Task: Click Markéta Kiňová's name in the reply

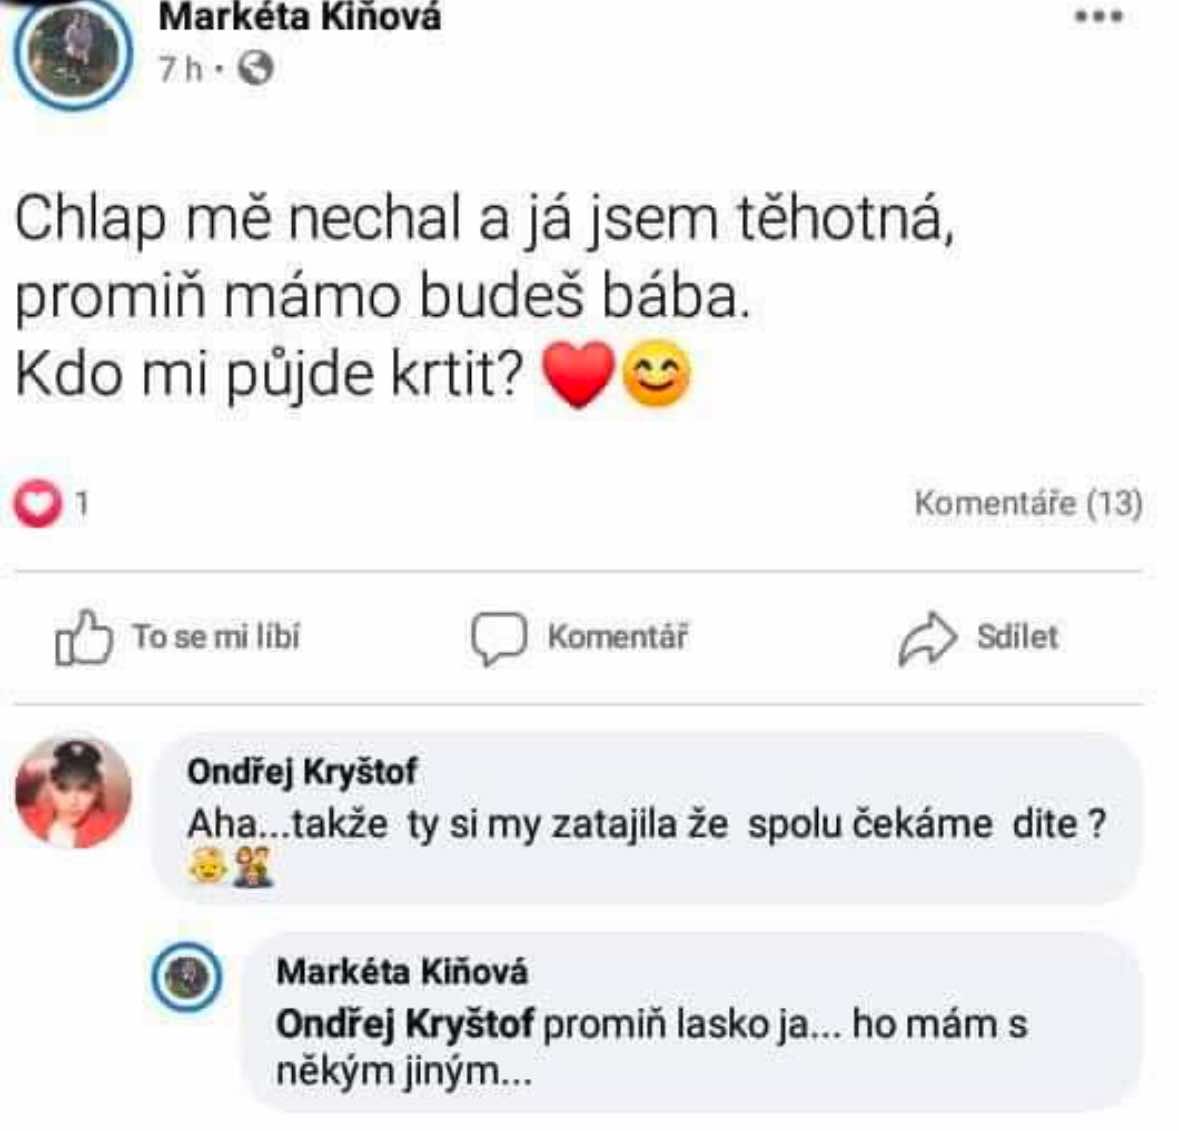Action: point(401,971)
